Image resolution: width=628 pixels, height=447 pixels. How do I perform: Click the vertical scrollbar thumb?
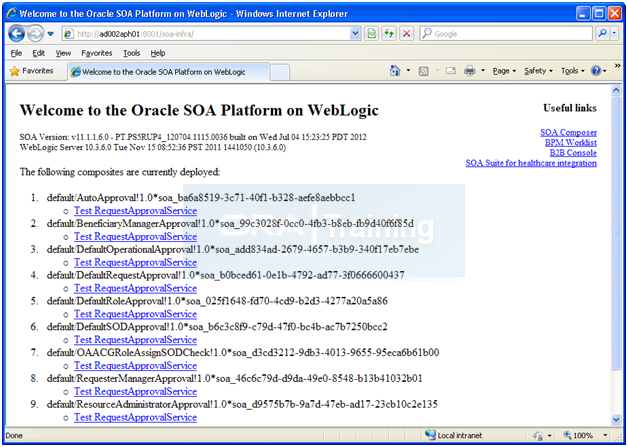pyautogui.click(x=616, y=234)
